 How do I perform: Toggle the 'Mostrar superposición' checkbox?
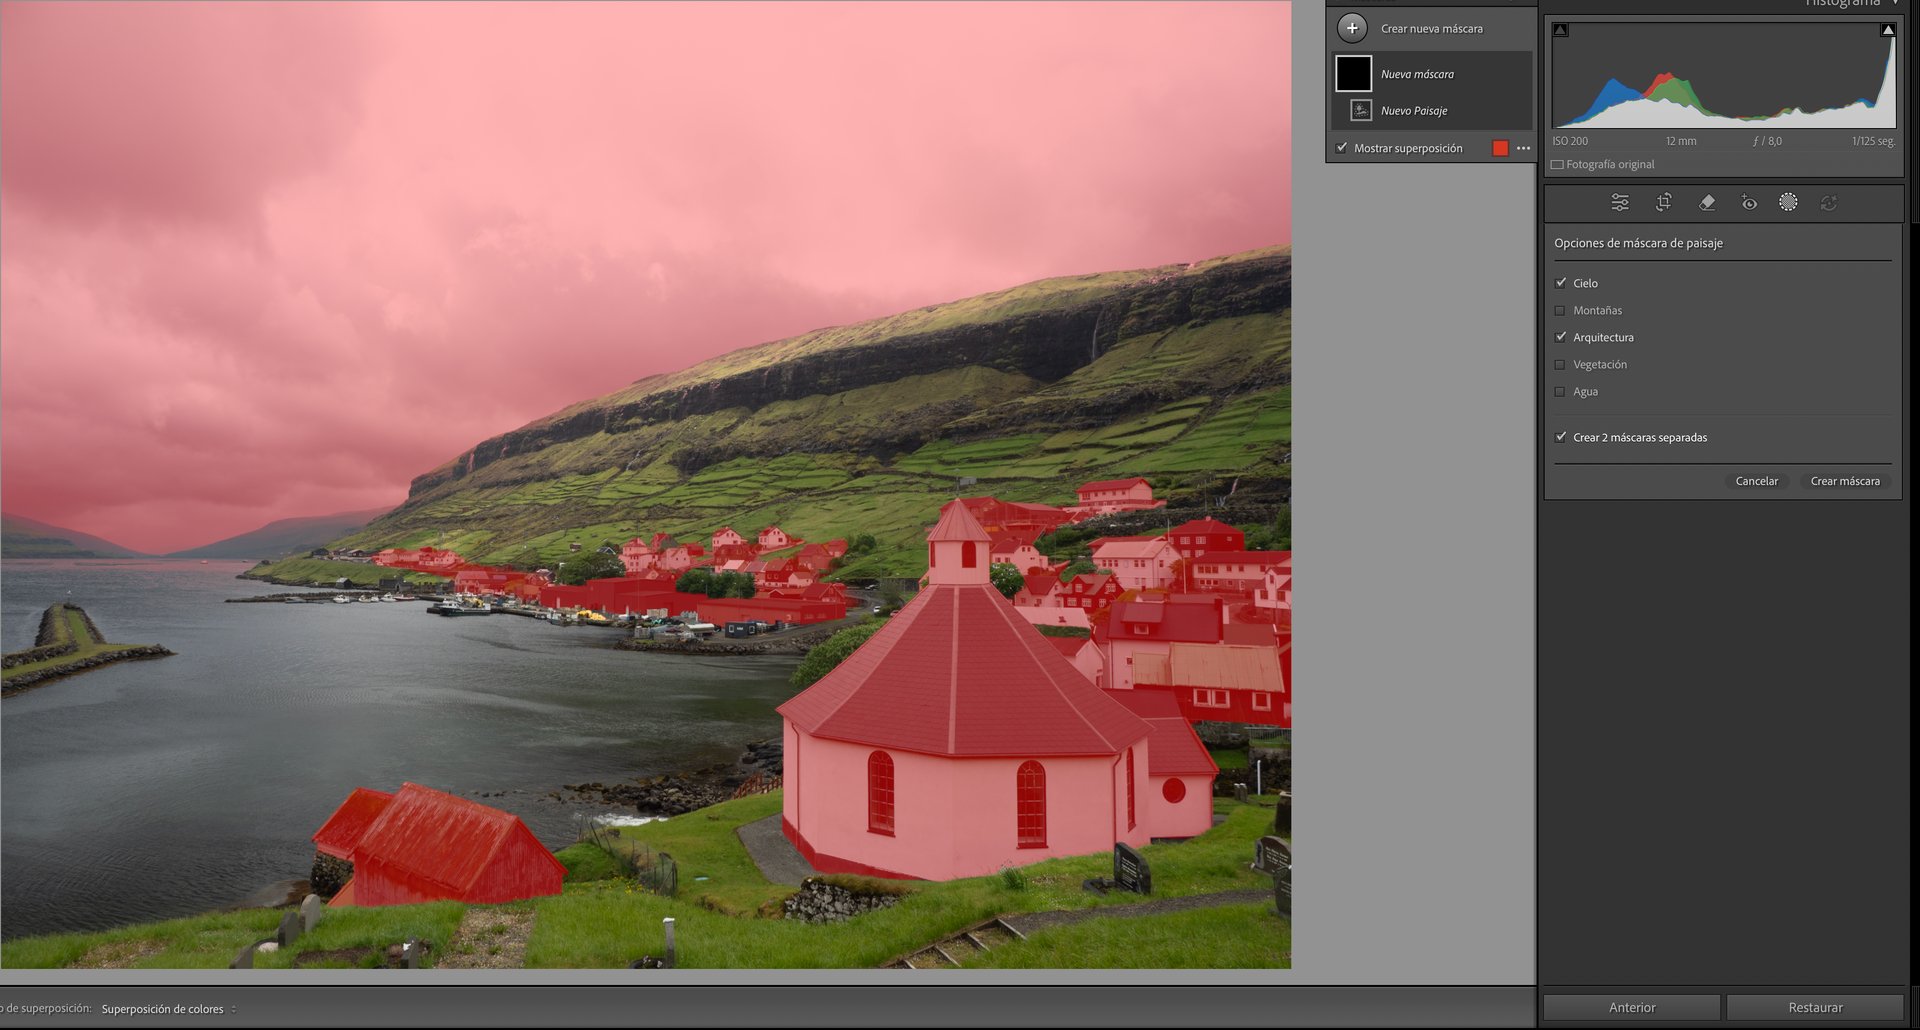1342,148
